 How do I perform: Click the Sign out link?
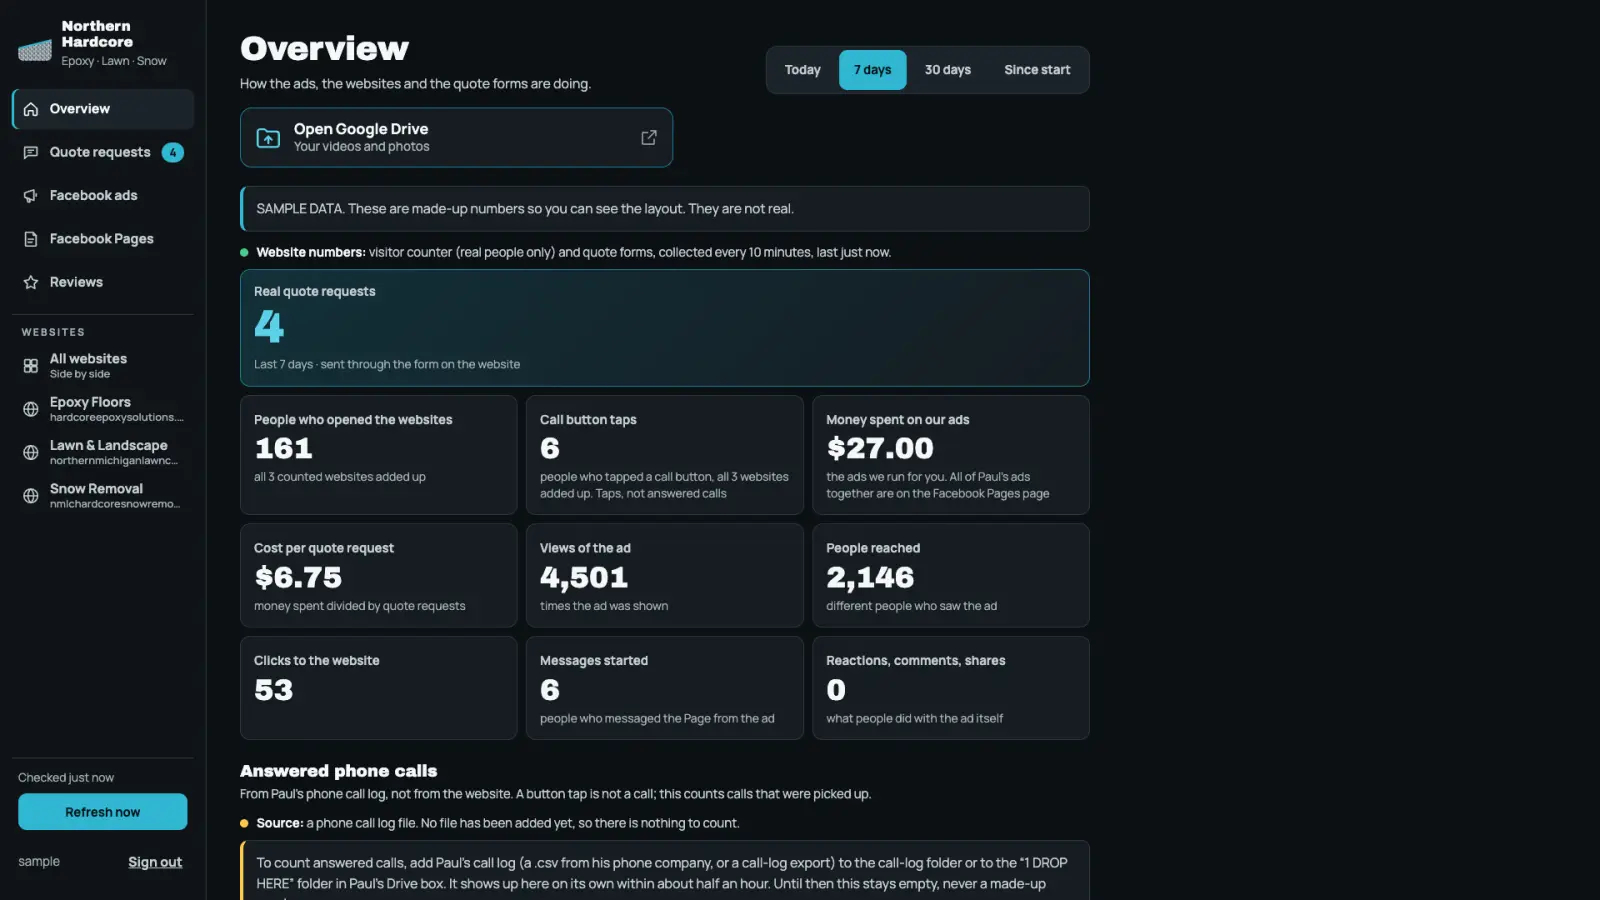coord(155,862)
